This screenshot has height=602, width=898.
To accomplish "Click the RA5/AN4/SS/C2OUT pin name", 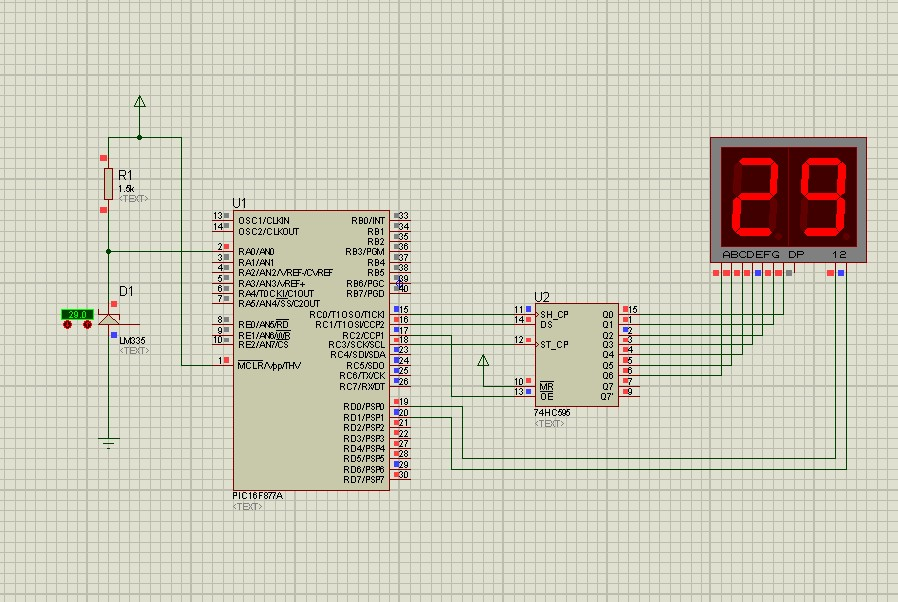I will 279,304.
